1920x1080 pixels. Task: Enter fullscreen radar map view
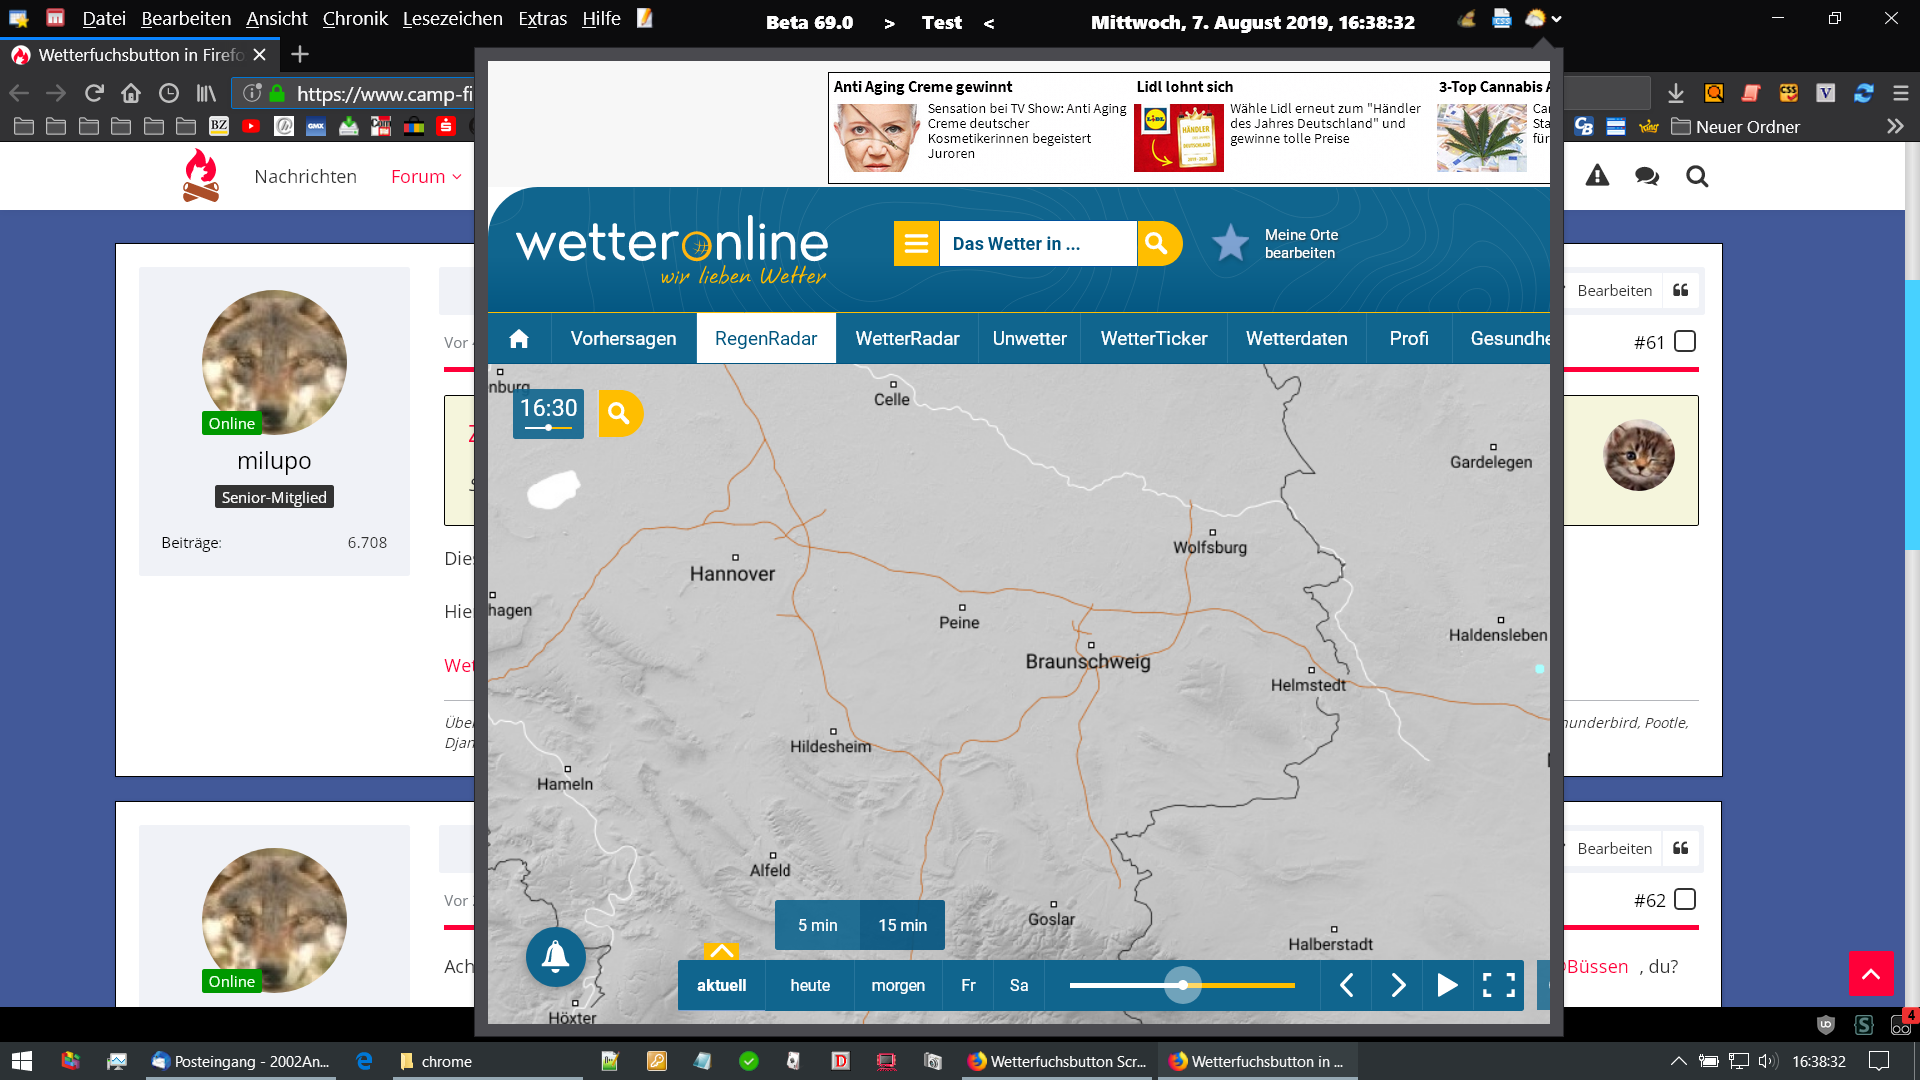coord(1498,985)
